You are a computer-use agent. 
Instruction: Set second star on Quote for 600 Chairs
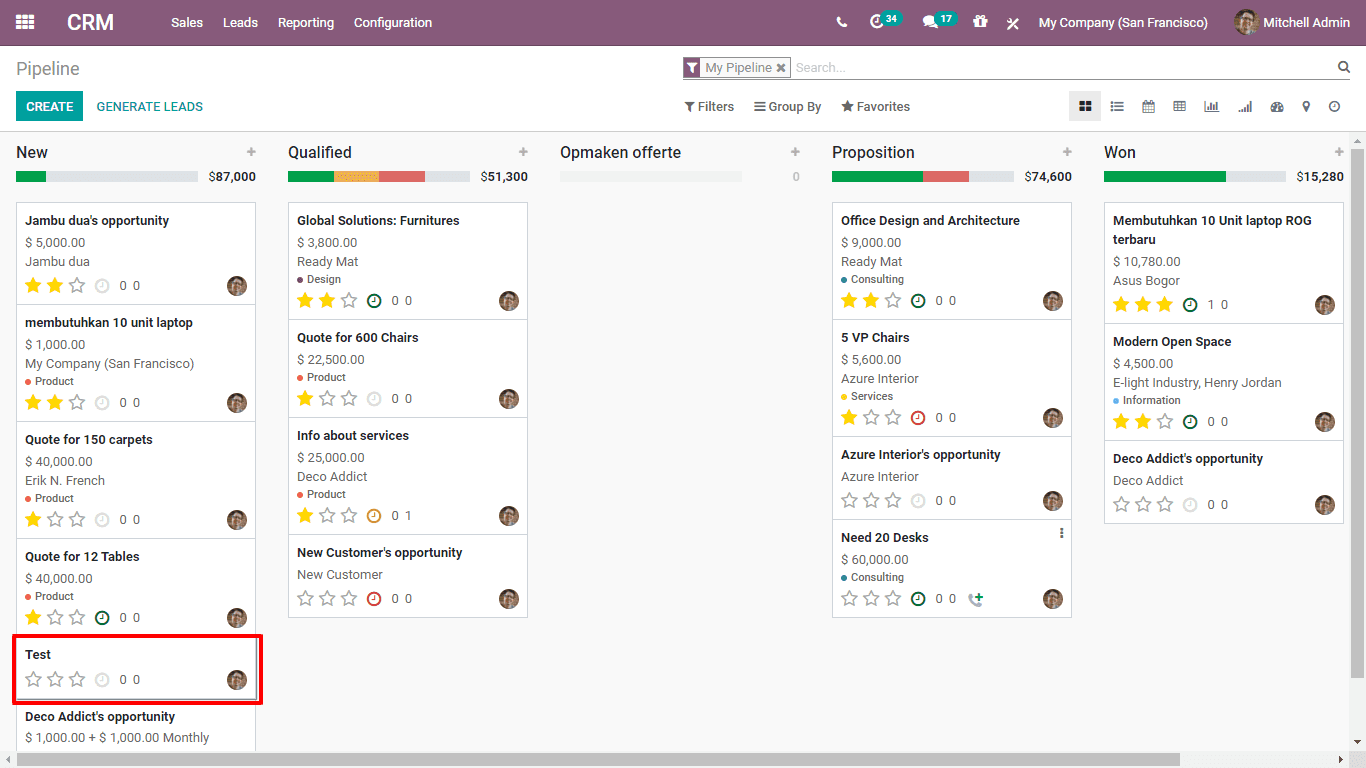pos(327,399)
